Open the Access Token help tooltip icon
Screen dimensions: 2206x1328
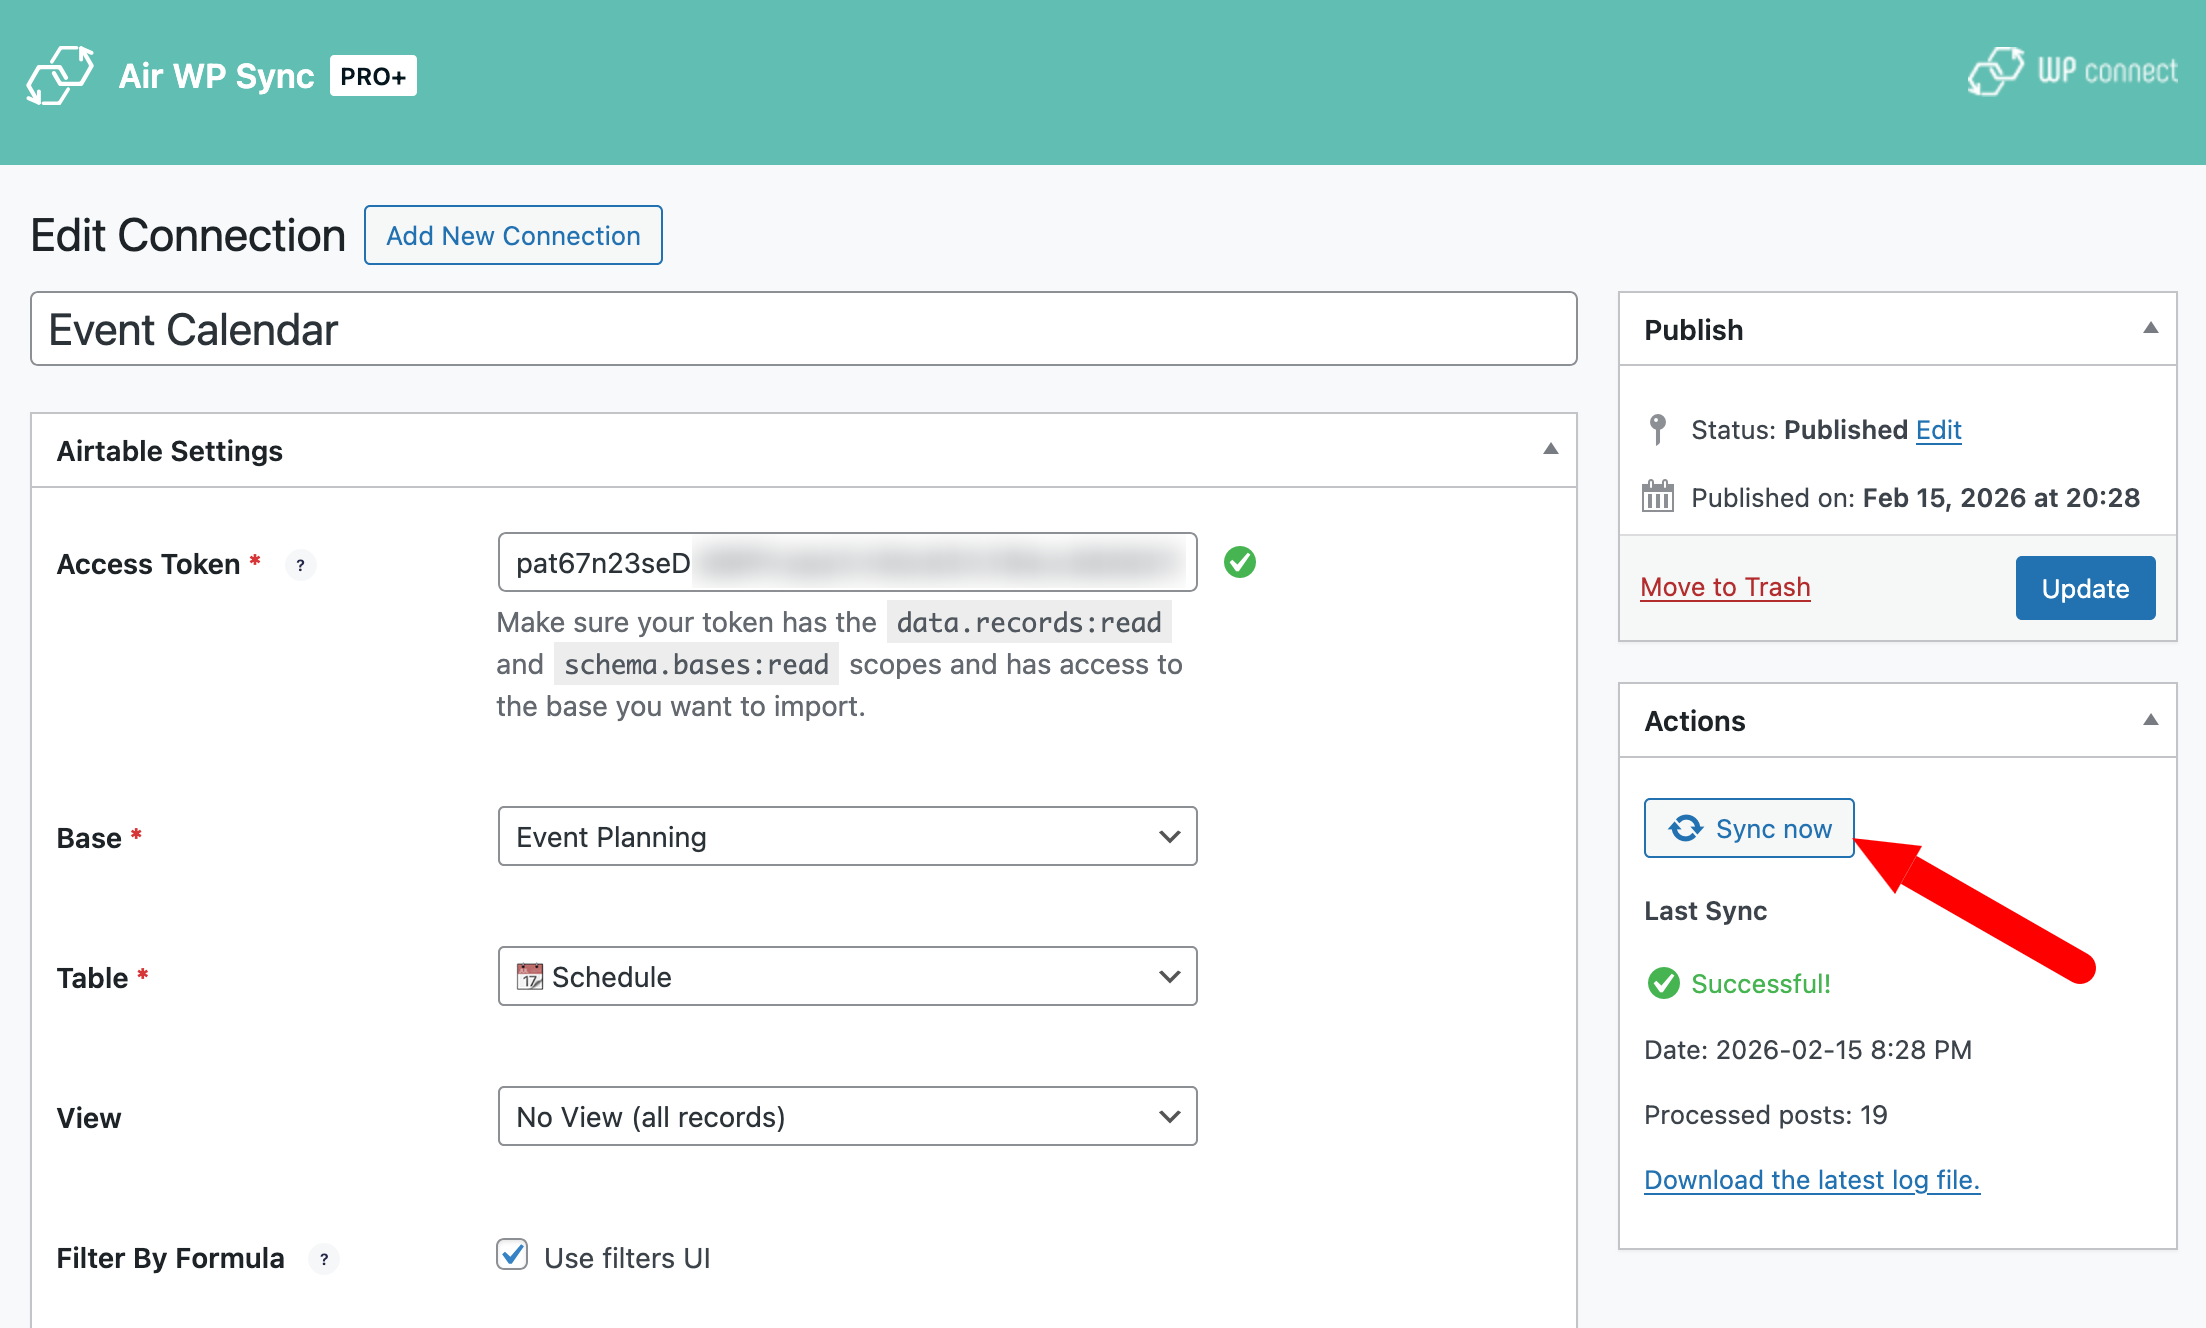300,565
